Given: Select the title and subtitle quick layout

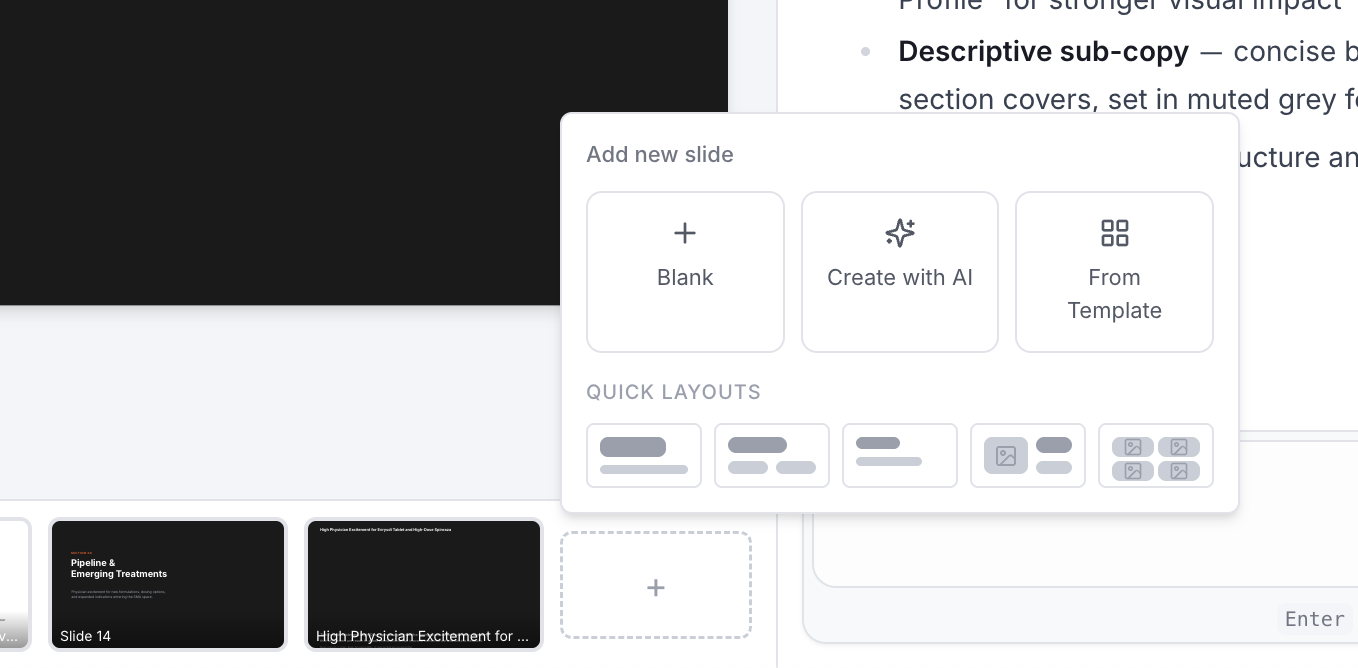Looking at the screenshot, I should 644,456.
